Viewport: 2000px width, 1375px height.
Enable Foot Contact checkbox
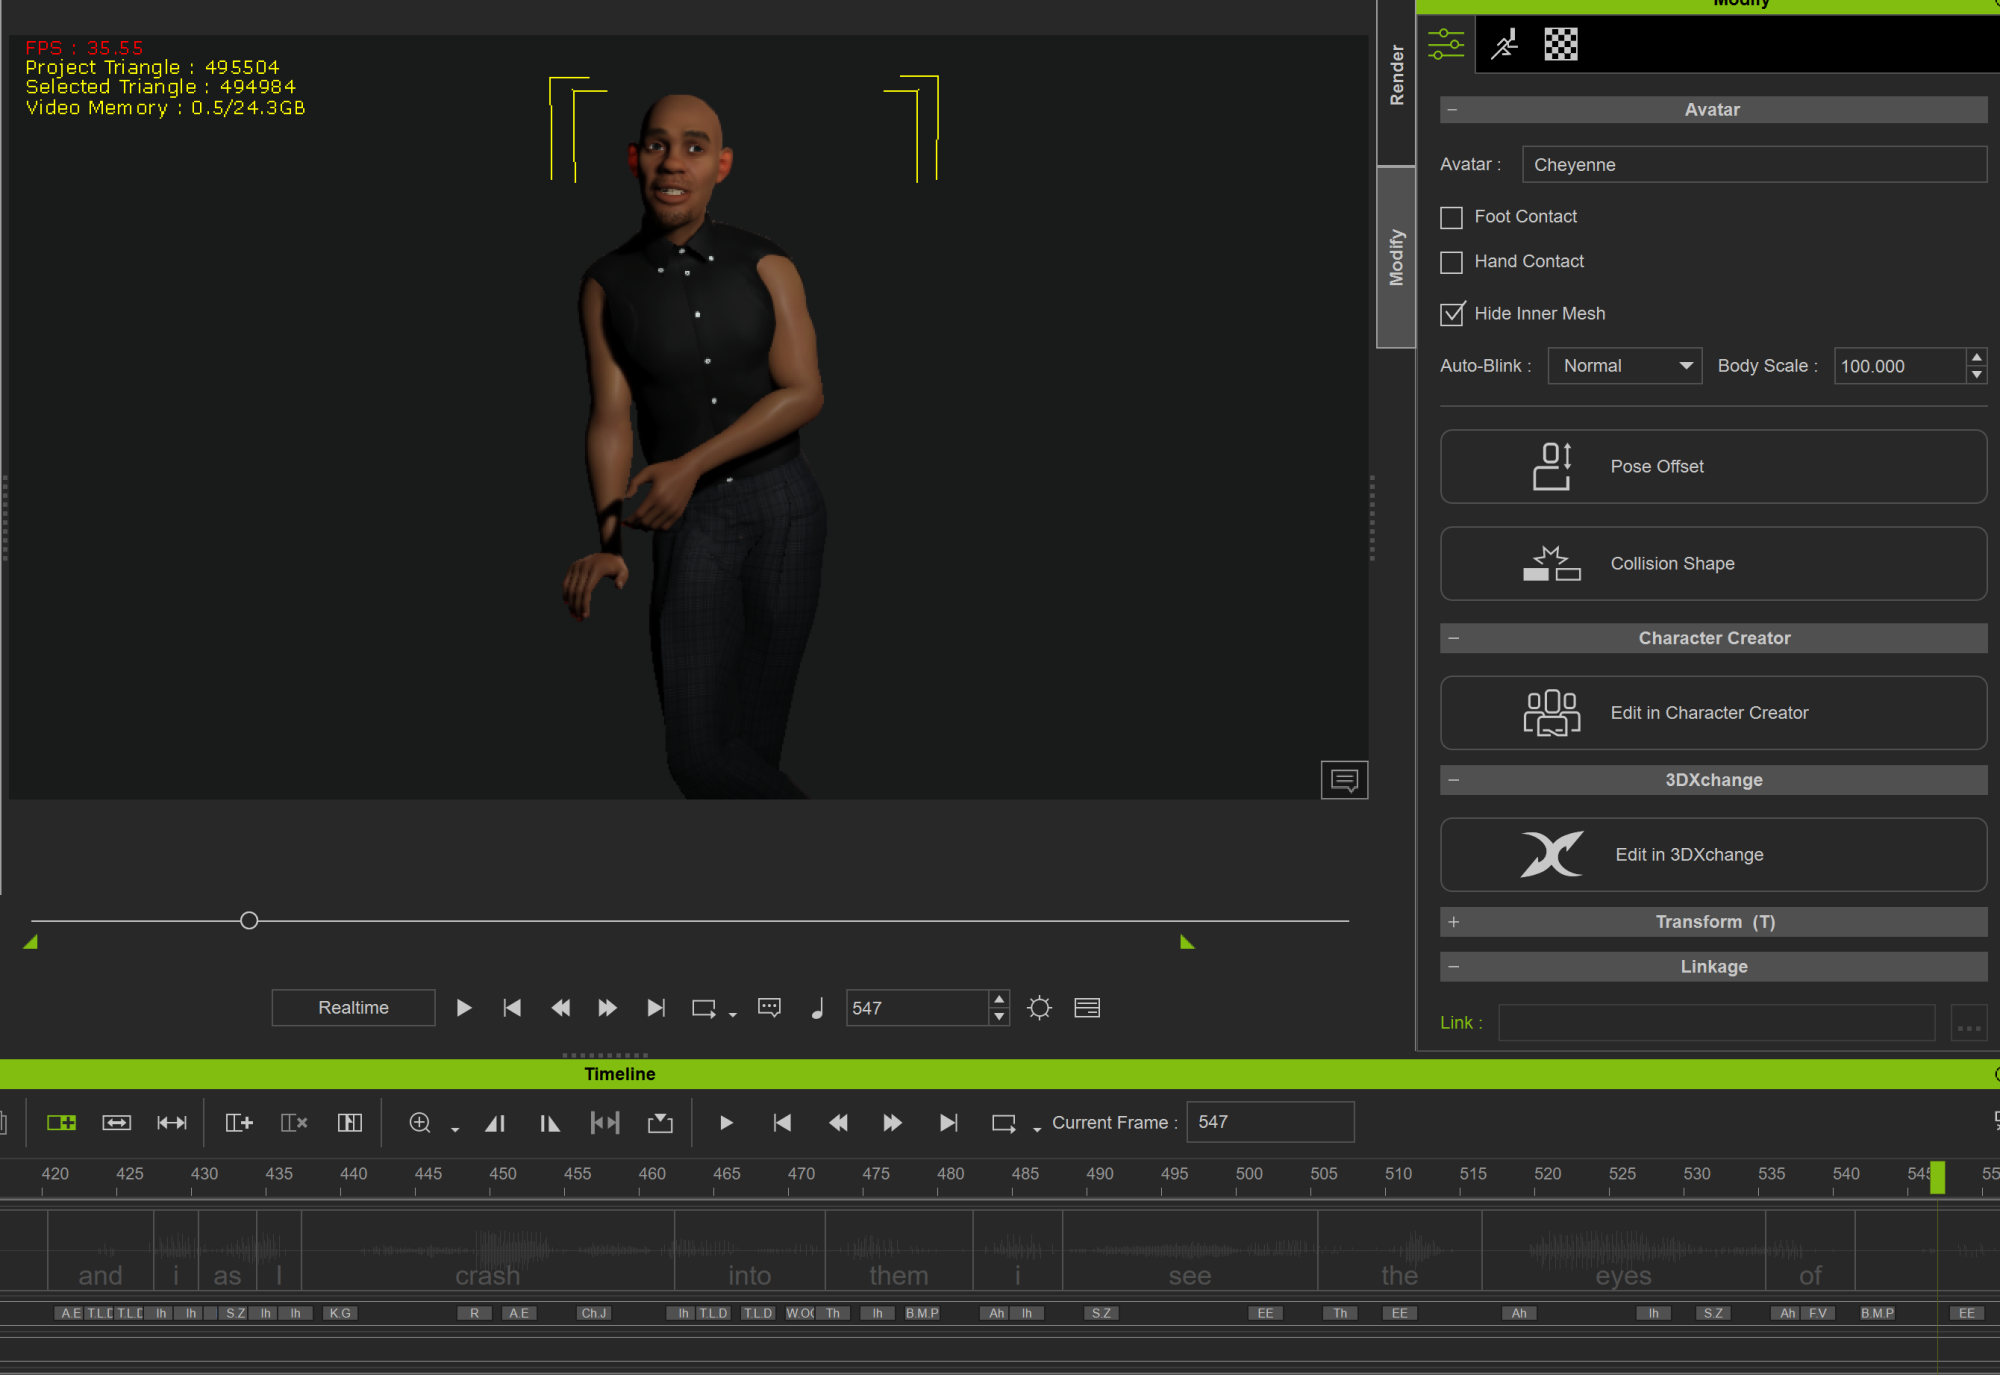pos(1451,217)
